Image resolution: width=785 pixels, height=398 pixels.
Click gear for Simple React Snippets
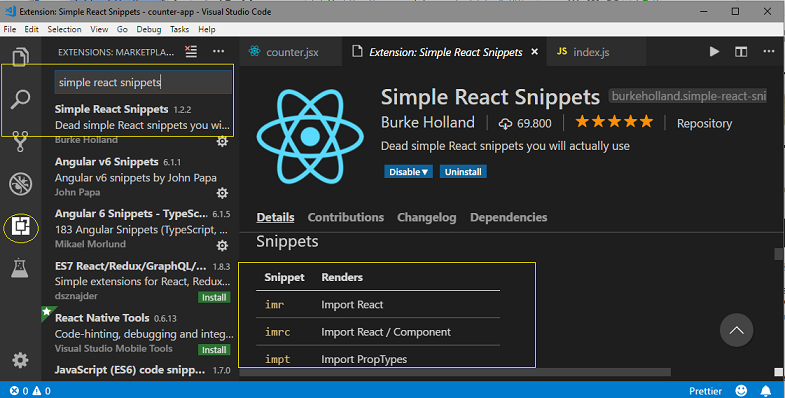pos(222,142)
